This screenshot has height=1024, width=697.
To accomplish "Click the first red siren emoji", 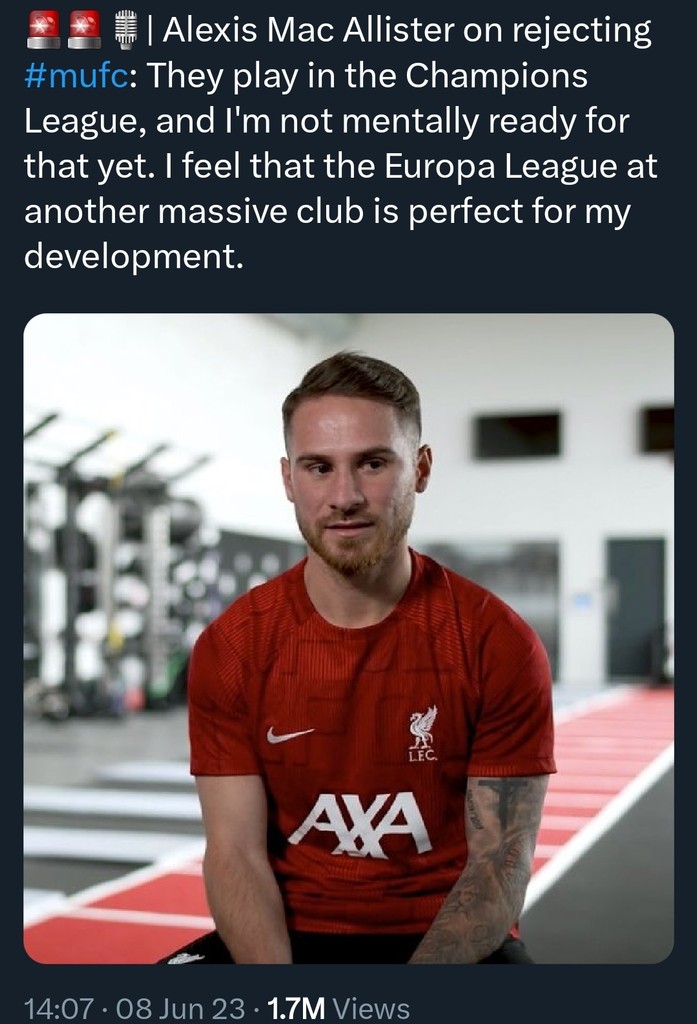I will (x=42, y=31).
